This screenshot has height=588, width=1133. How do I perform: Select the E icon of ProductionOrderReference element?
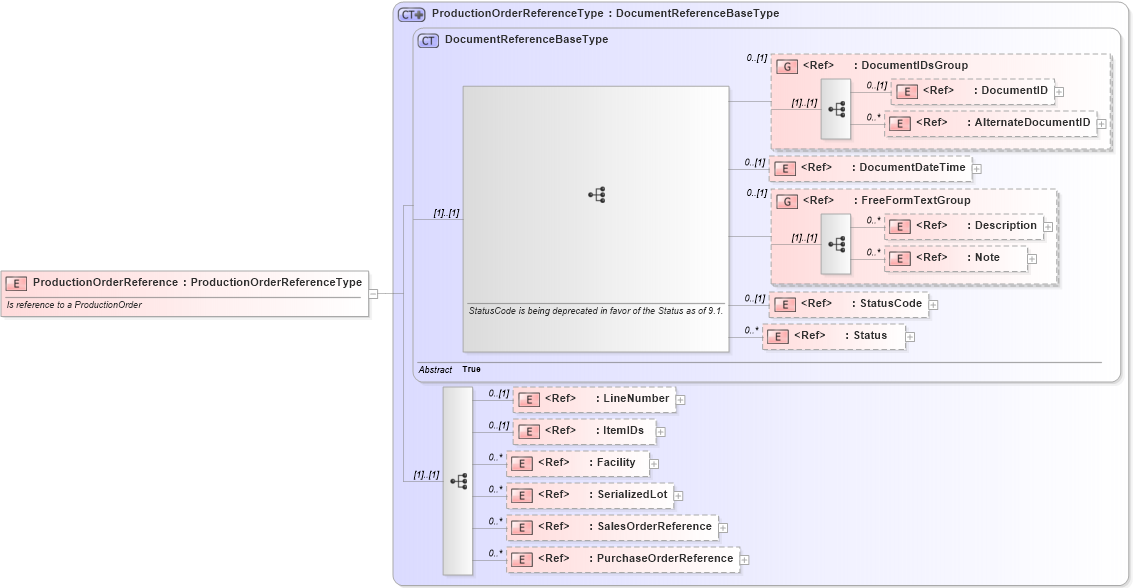coord(14,282)
